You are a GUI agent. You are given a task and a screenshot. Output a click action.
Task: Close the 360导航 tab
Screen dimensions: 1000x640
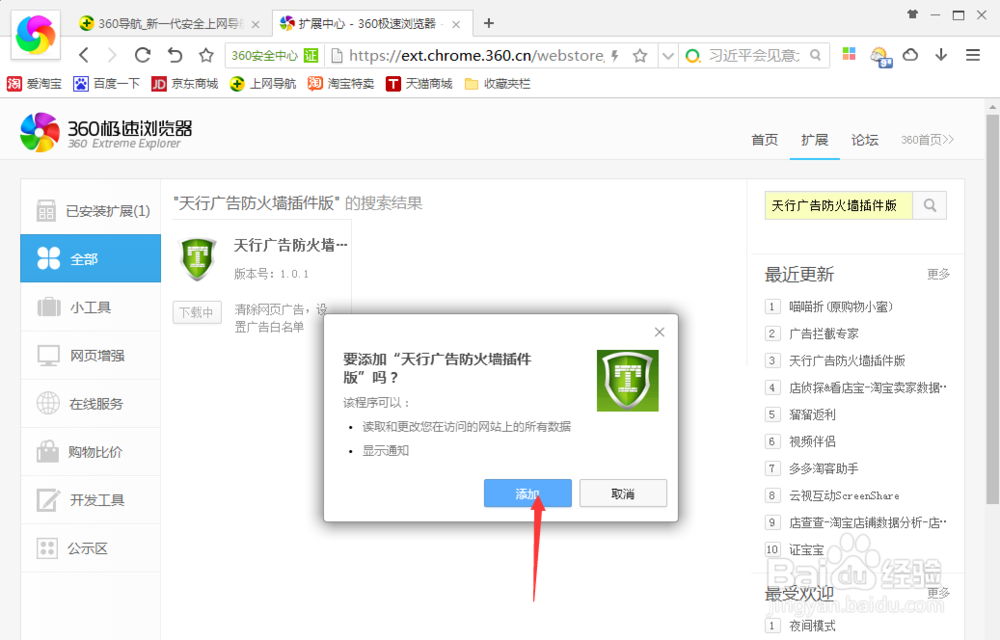256,24
